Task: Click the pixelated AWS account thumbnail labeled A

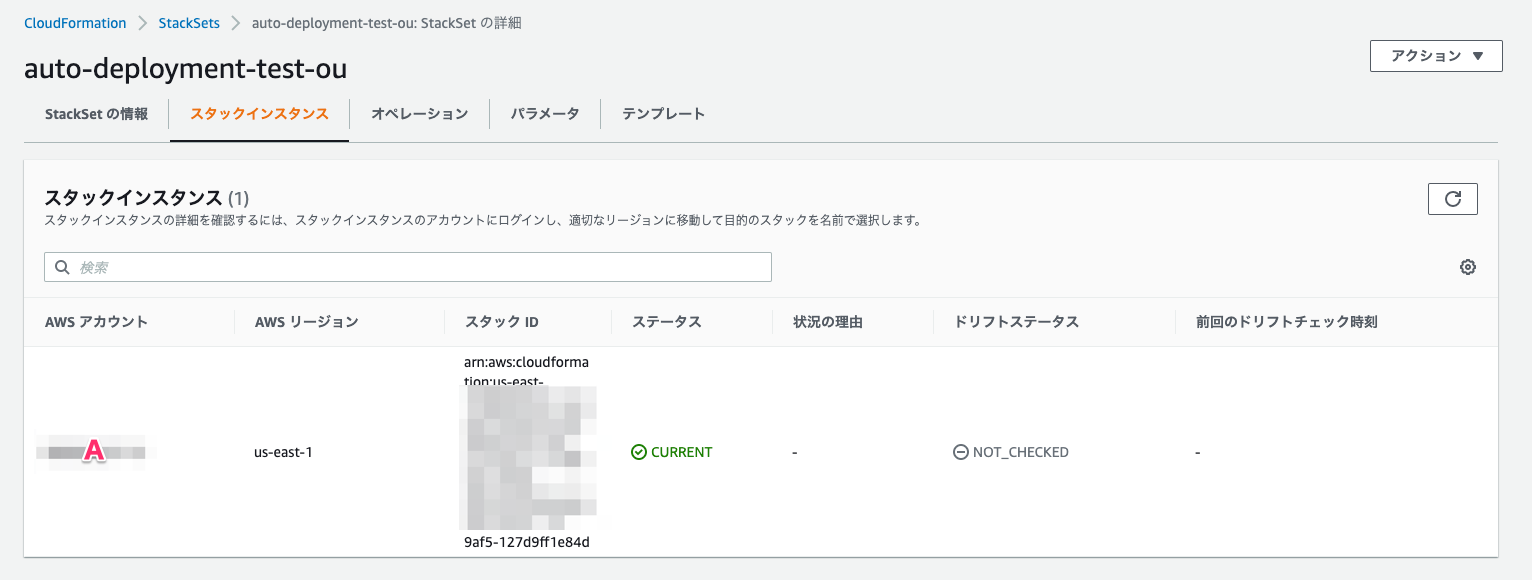Action: [x=95, y=451]
